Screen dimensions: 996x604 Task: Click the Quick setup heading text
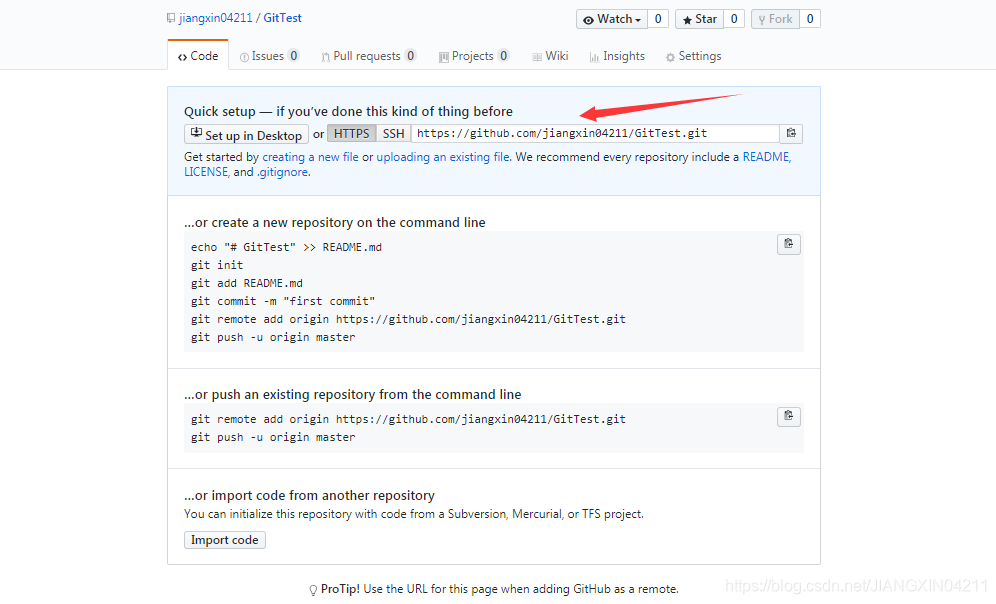click(348, 111)
